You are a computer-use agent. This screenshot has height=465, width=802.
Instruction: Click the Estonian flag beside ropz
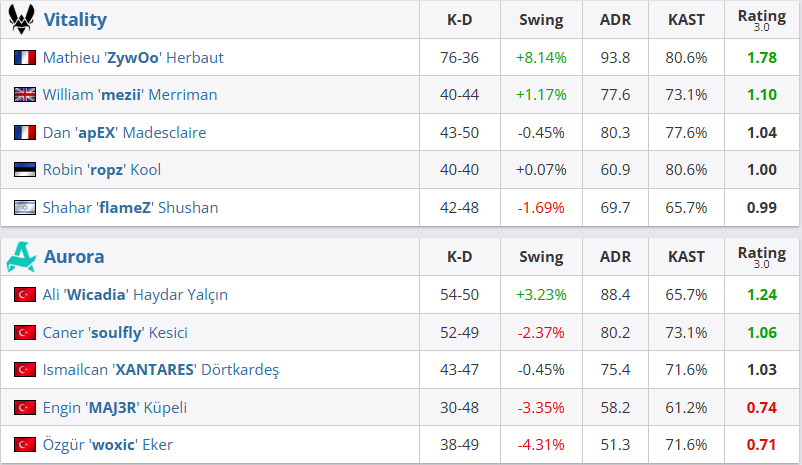(25, 170)
